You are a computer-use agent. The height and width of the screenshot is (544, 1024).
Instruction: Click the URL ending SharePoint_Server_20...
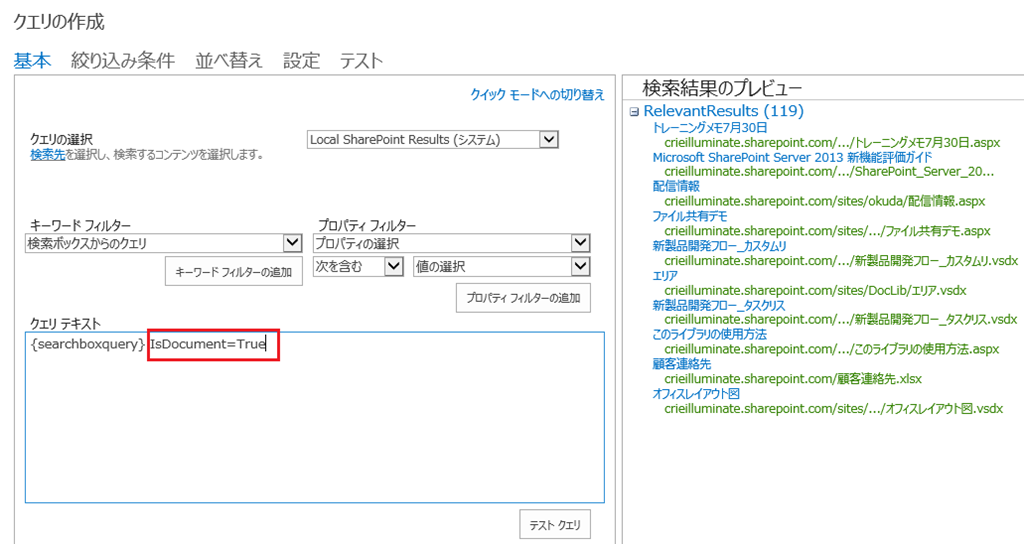[829, 172]
